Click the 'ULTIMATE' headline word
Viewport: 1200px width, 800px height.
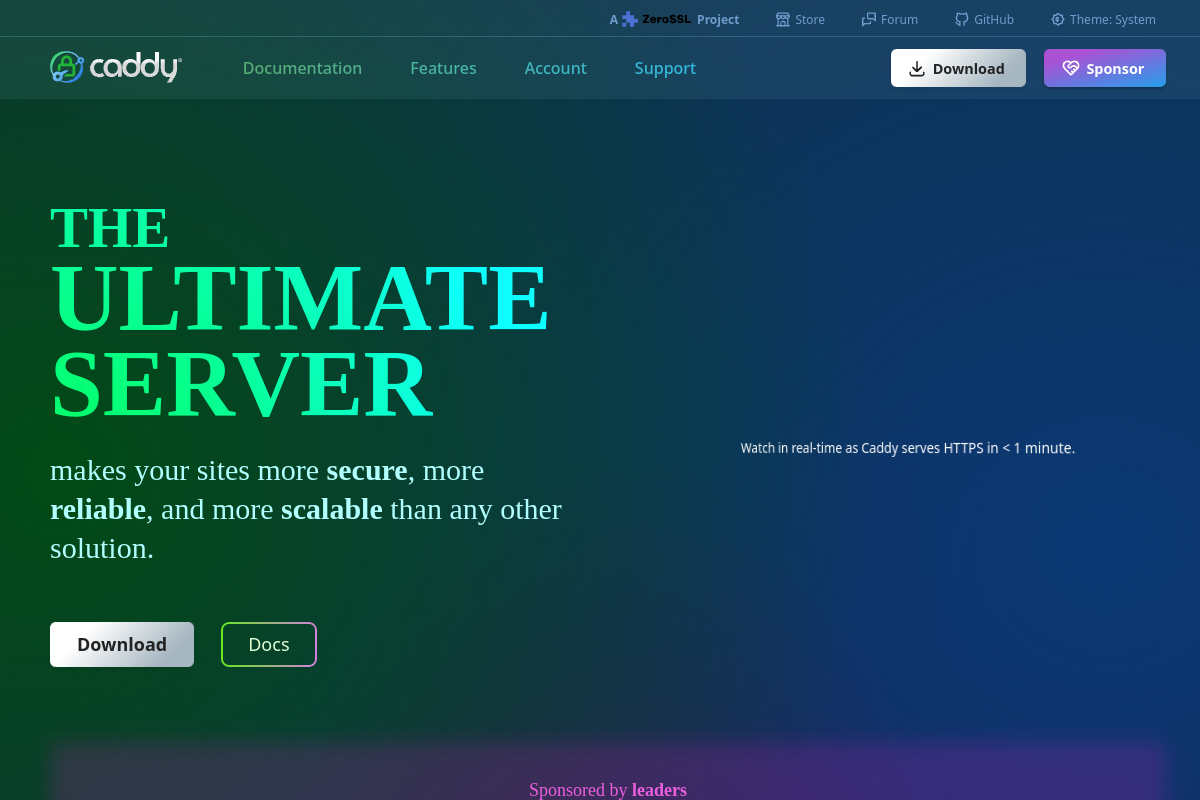click(x=300, y=297)
